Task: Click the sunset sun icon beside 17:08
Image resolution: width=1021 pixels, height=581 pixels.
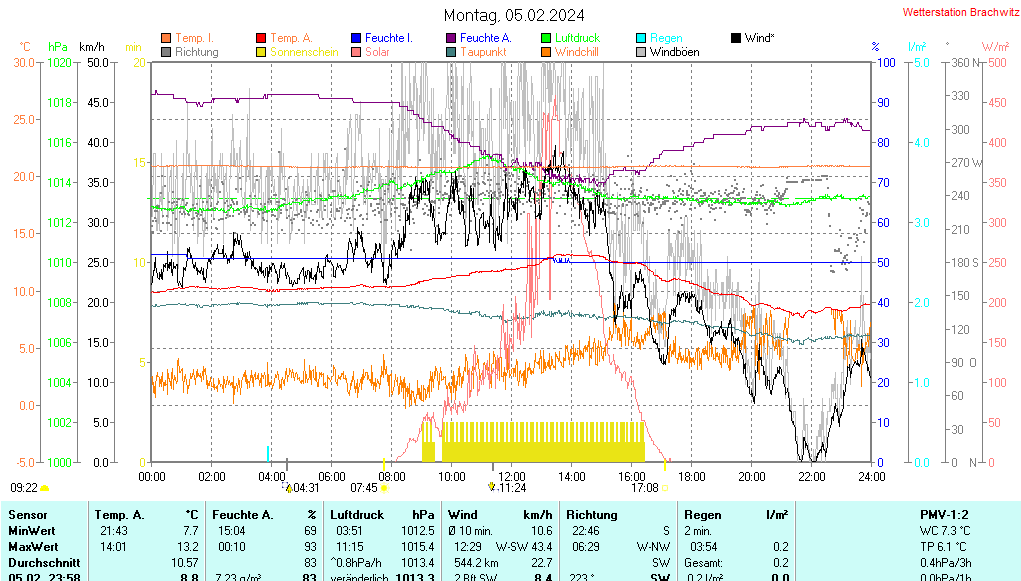Action: tap(666, 488)
